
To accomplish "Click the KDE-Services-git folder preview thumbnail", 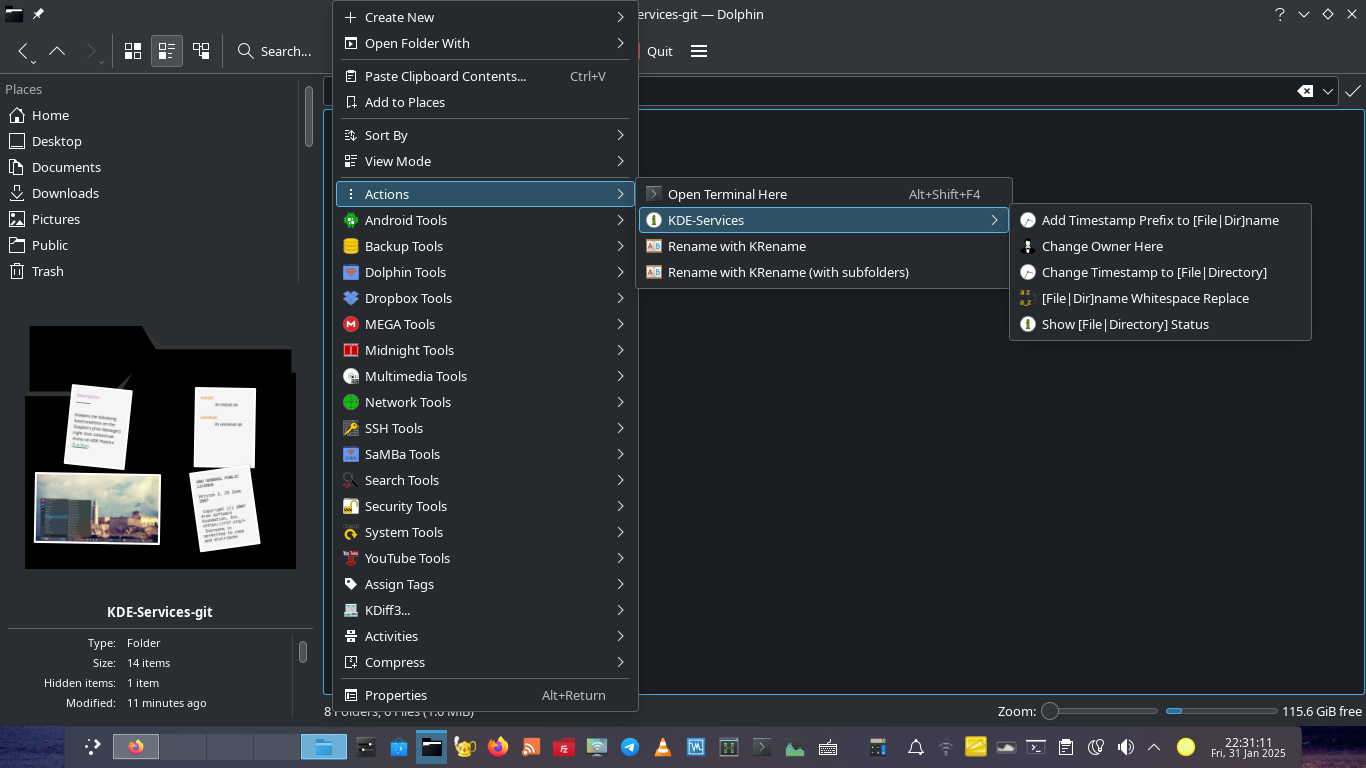I will tap(160, 447).
